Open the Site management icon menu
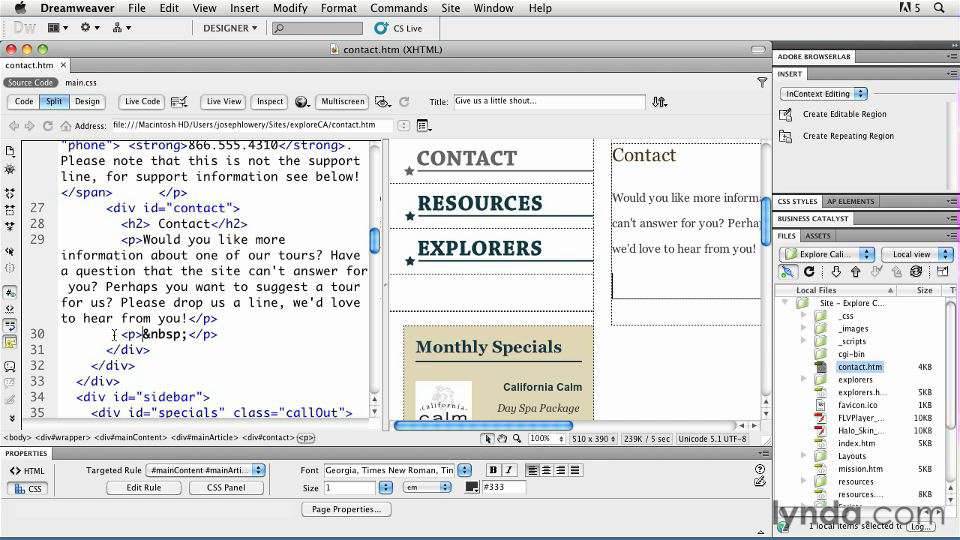Viewport: 960px width, 540px height. coord(121,28)
